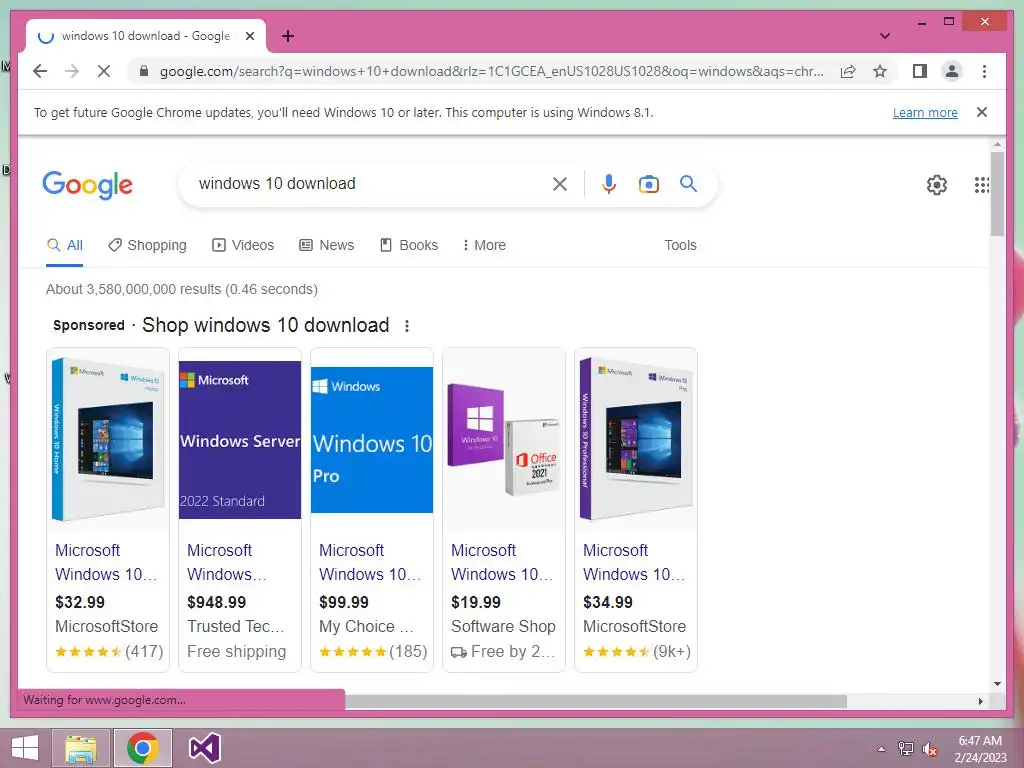Open $32.99 Microsoft Windows 10 listing
The width and height of the screenshot is (1024, 768).
pos(106,562)
